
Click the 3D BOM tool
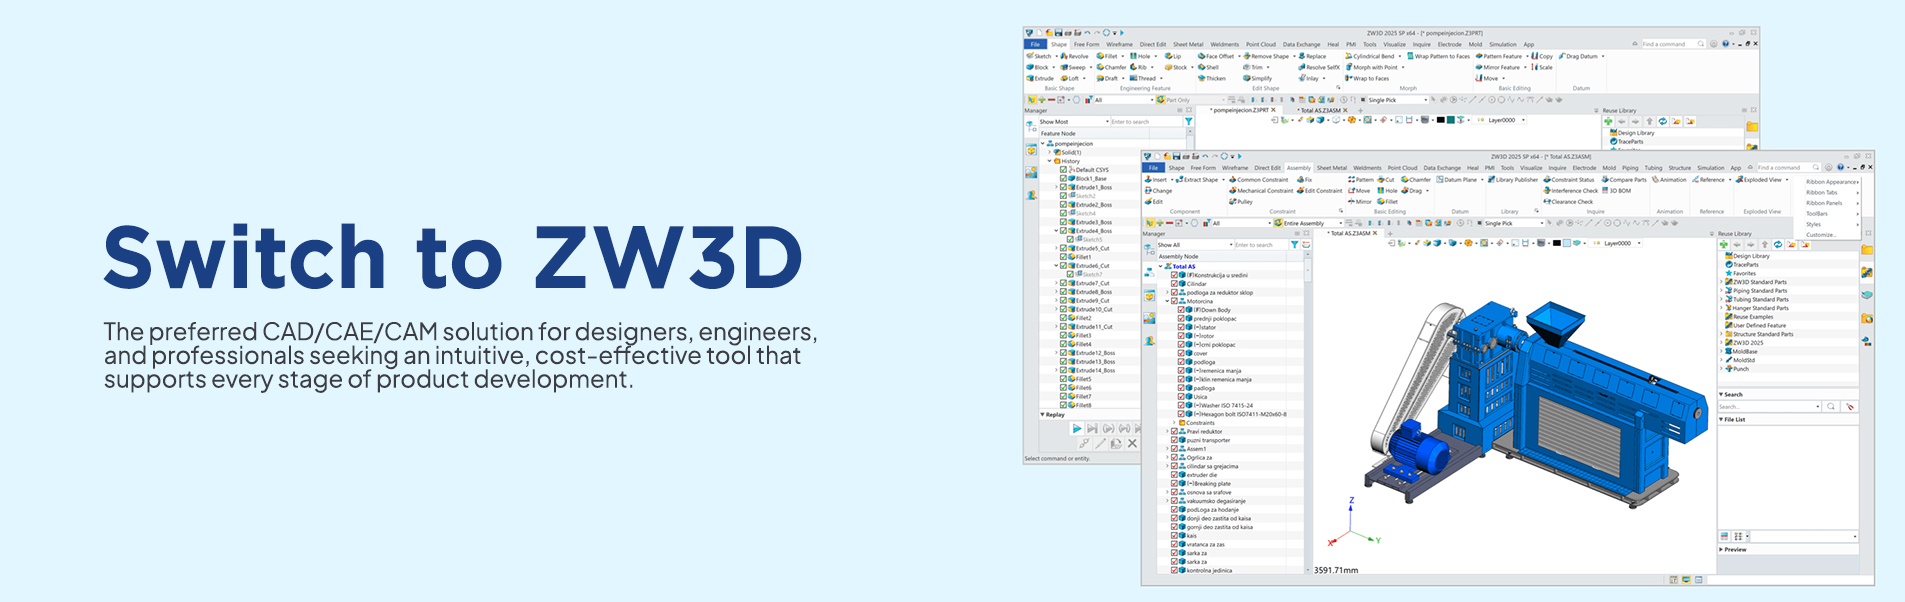(x=1616, y=190)
